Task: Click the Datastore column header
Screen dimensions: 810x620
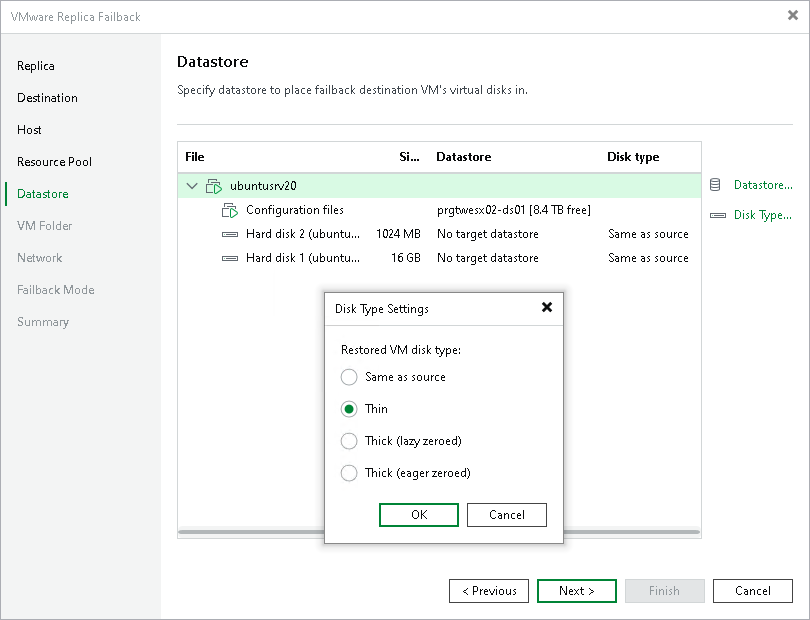Action: pyautogui.click(x=463, y=157)
